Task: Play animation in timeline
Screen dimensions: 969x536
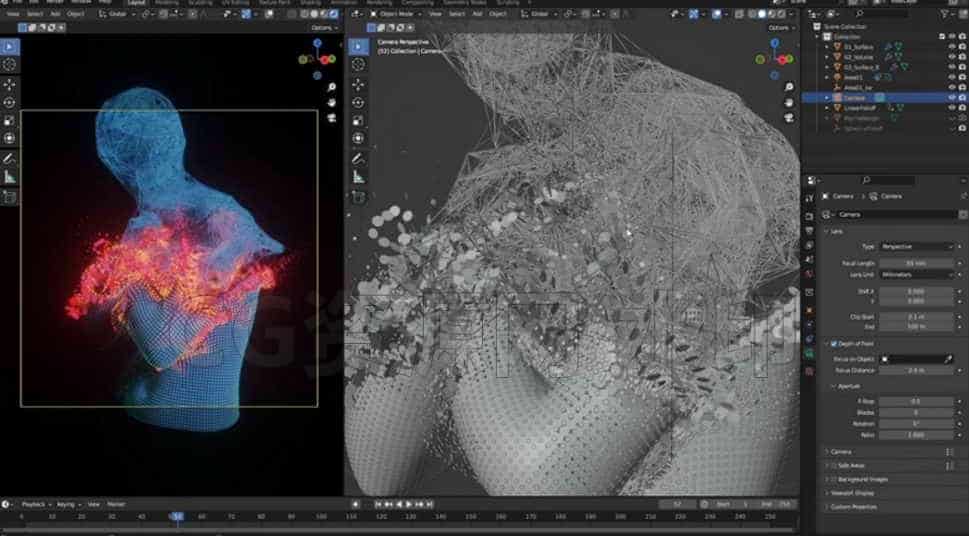Action: tap(409, 504)
